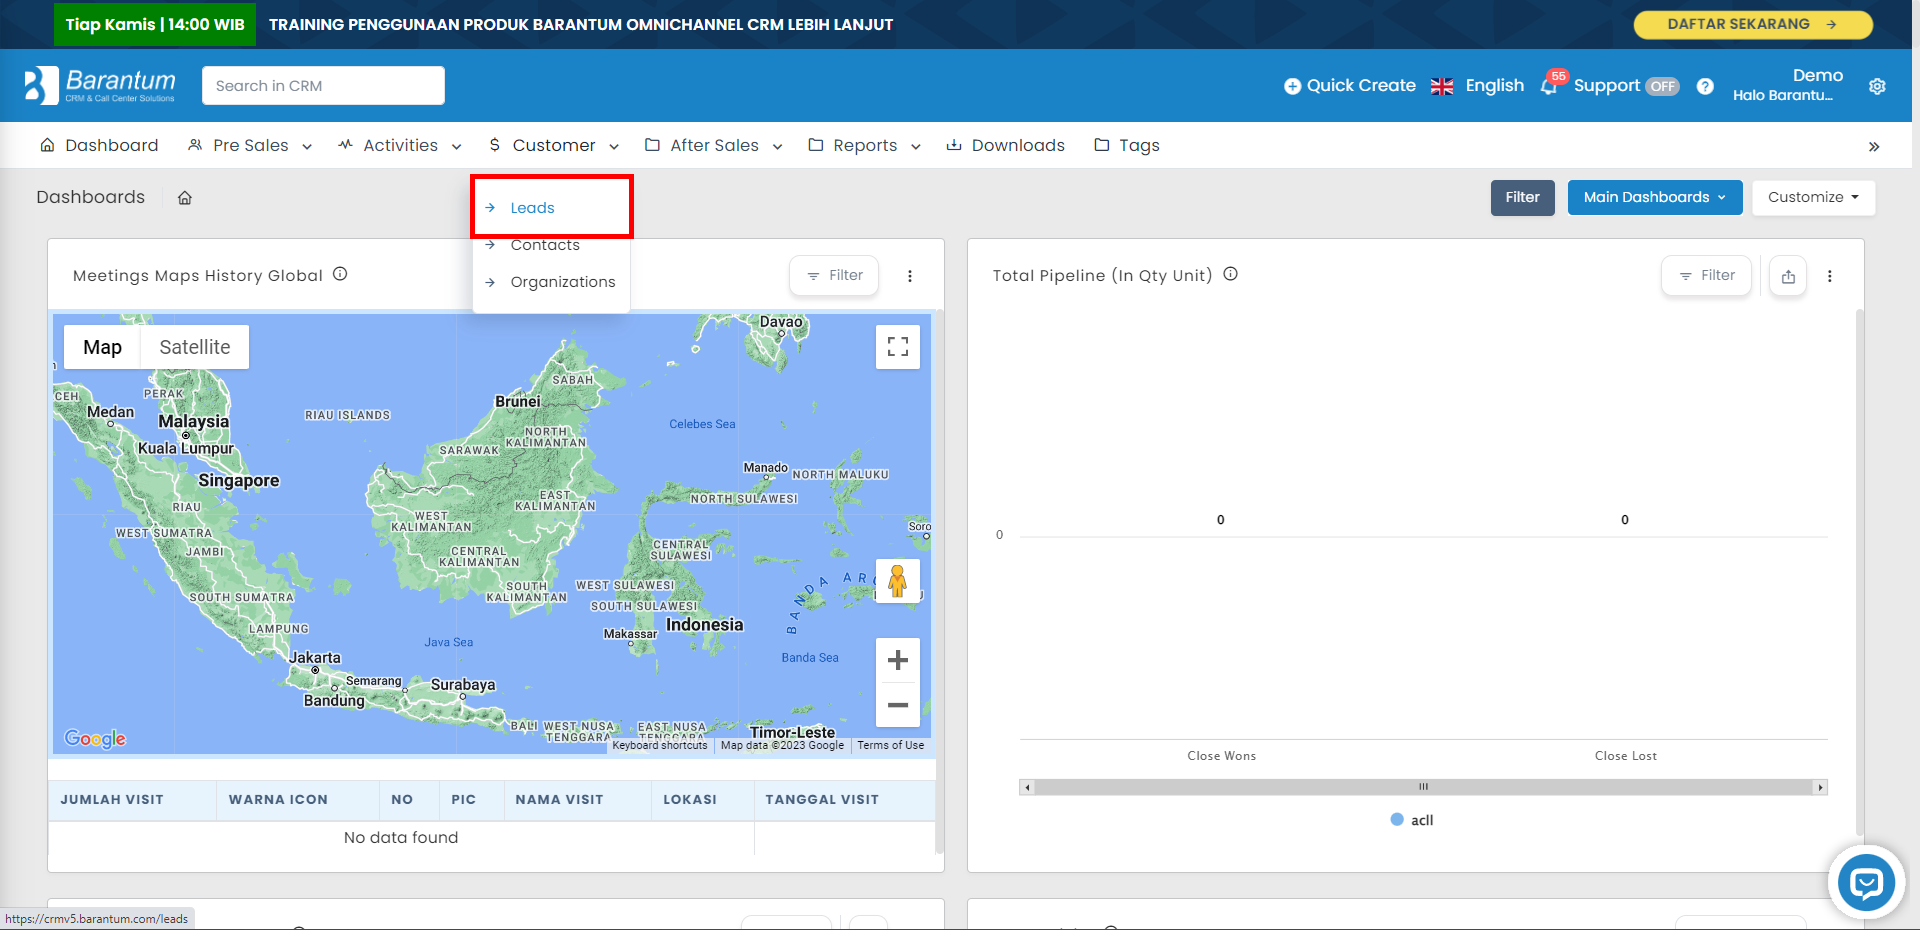Click the Tiap Kamis 14:00 WIB badge
1920x930 pixels.
[x=155, y=24]
